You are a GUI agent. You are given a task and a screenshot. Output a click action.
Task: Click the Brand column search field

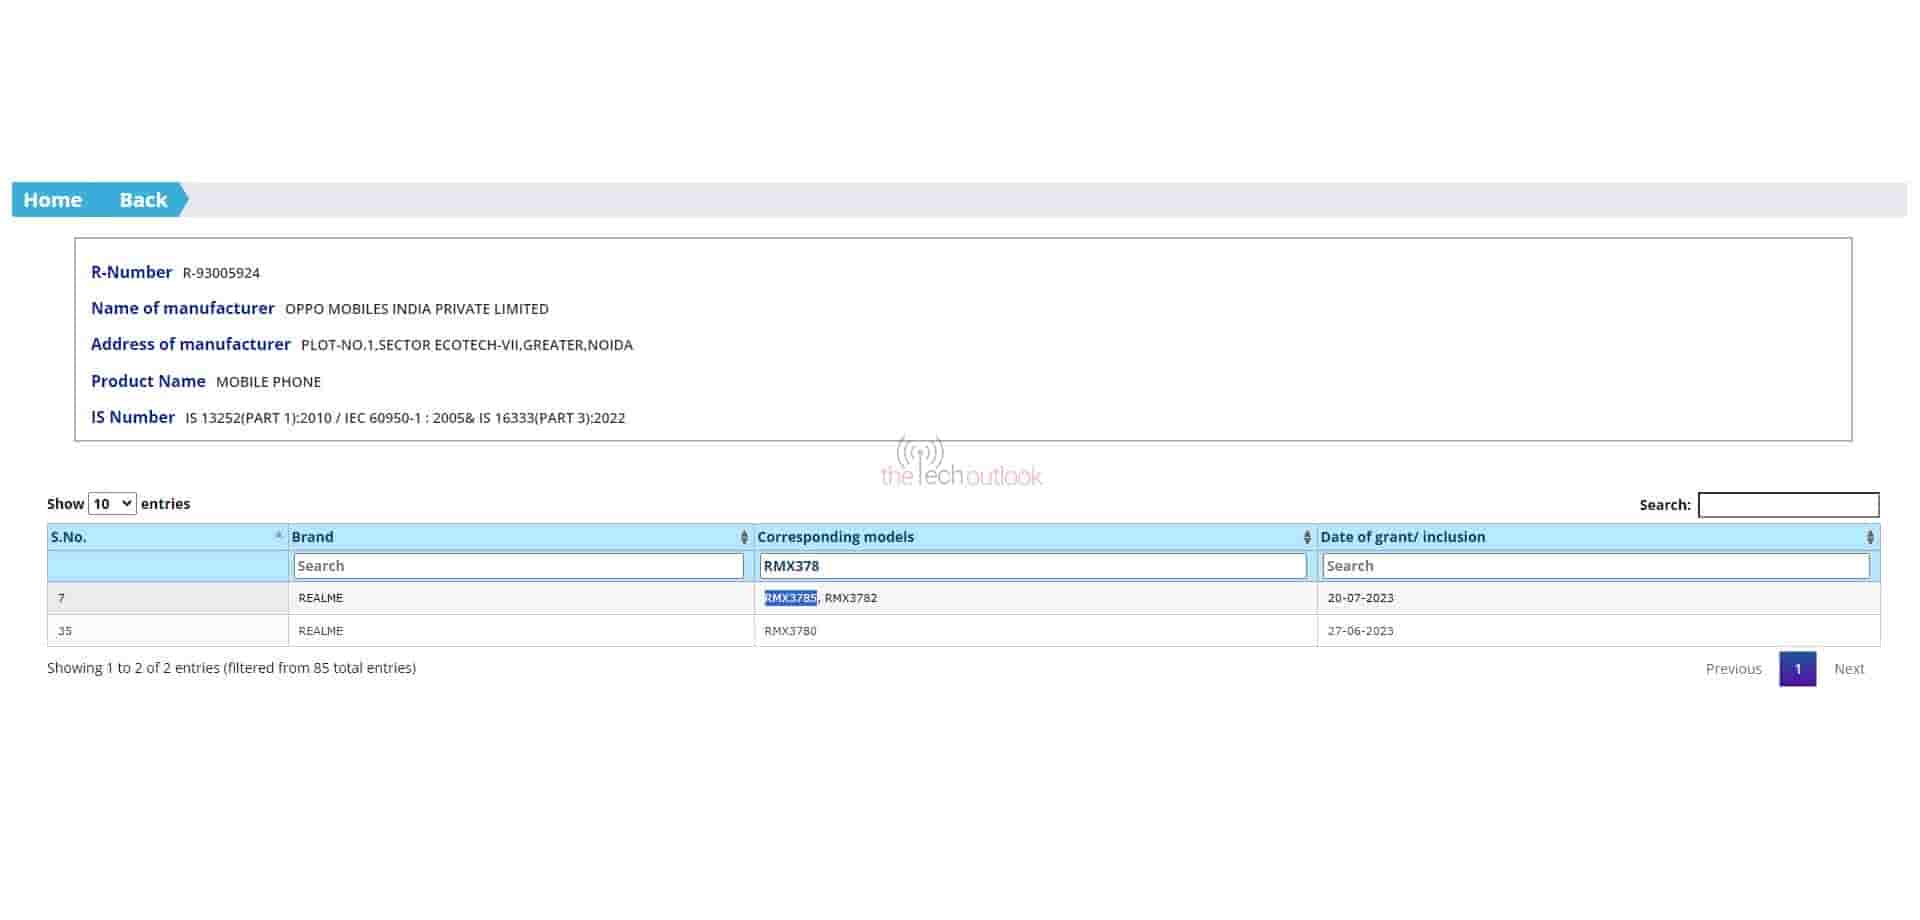(518, 566)
